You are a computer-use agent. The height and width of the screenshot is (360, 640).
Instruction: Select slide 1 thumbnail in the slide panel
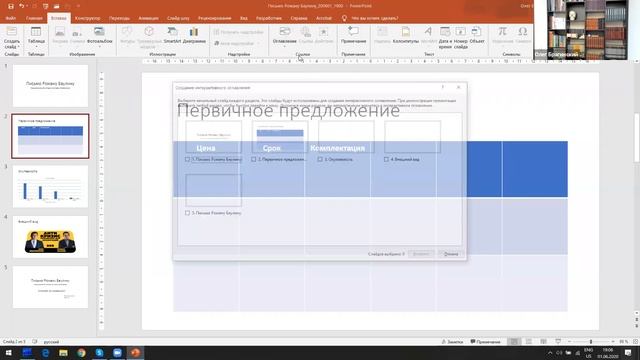[x=50, y=86]
